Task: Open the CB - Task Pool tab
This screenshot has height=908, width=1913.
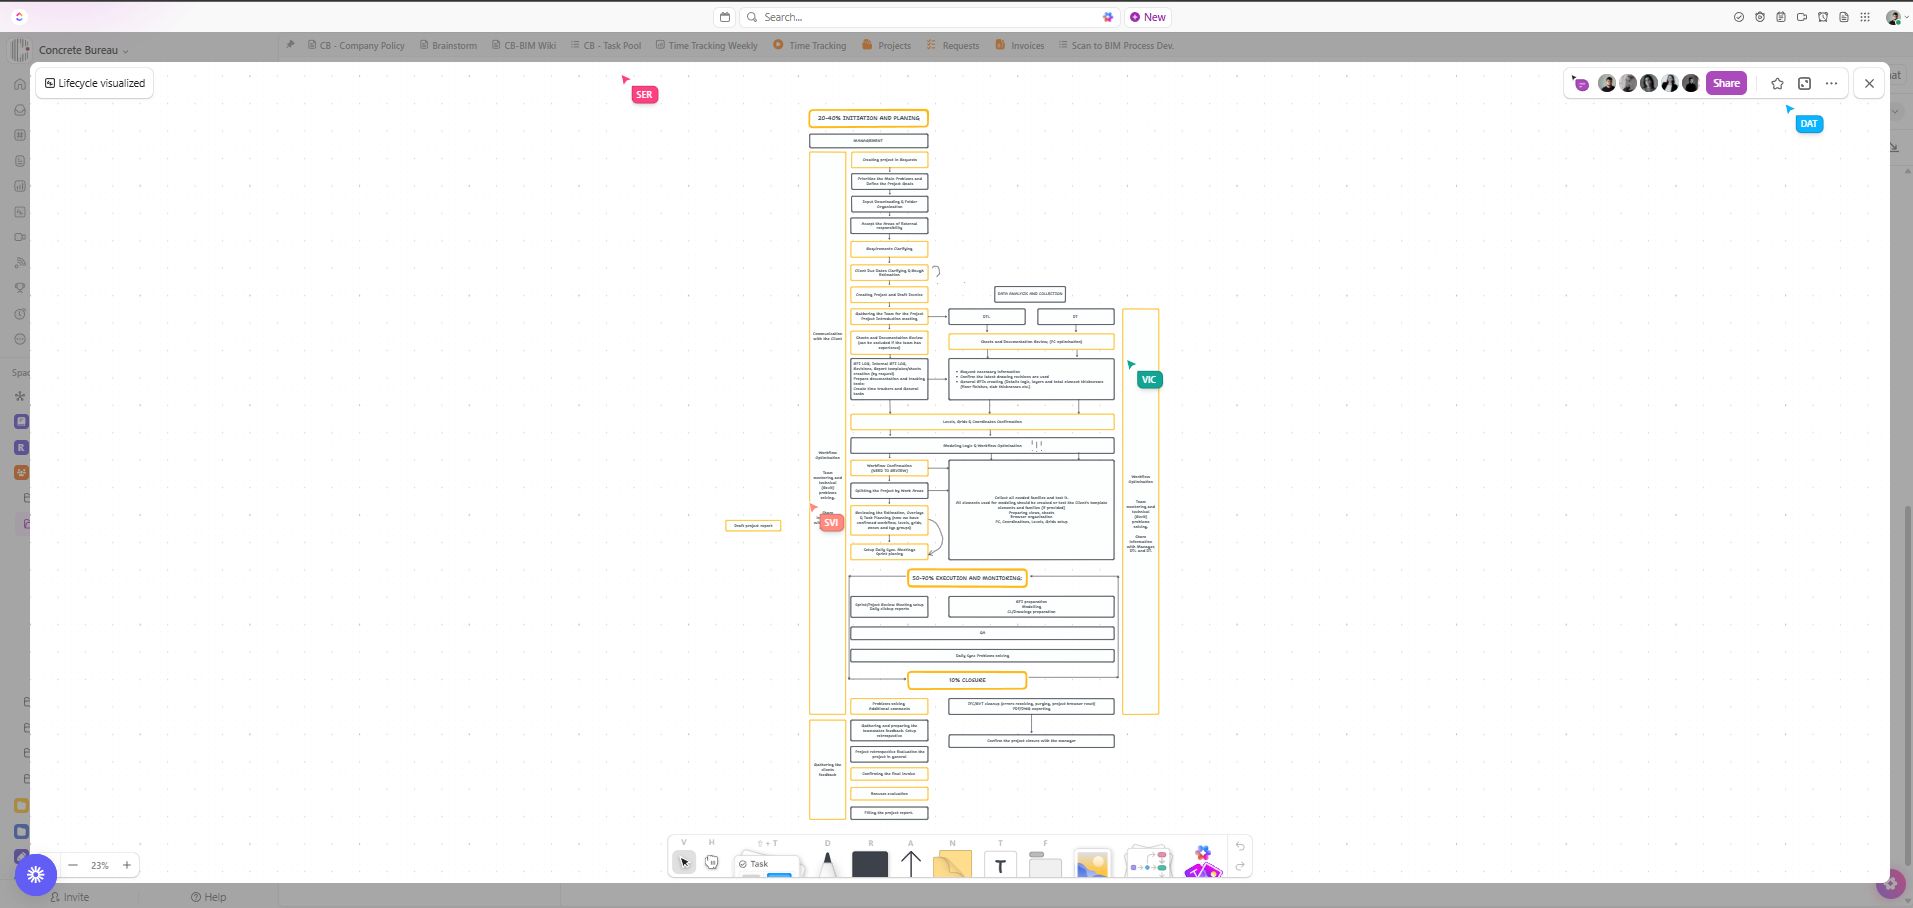Action: click(x=606, y=45)
